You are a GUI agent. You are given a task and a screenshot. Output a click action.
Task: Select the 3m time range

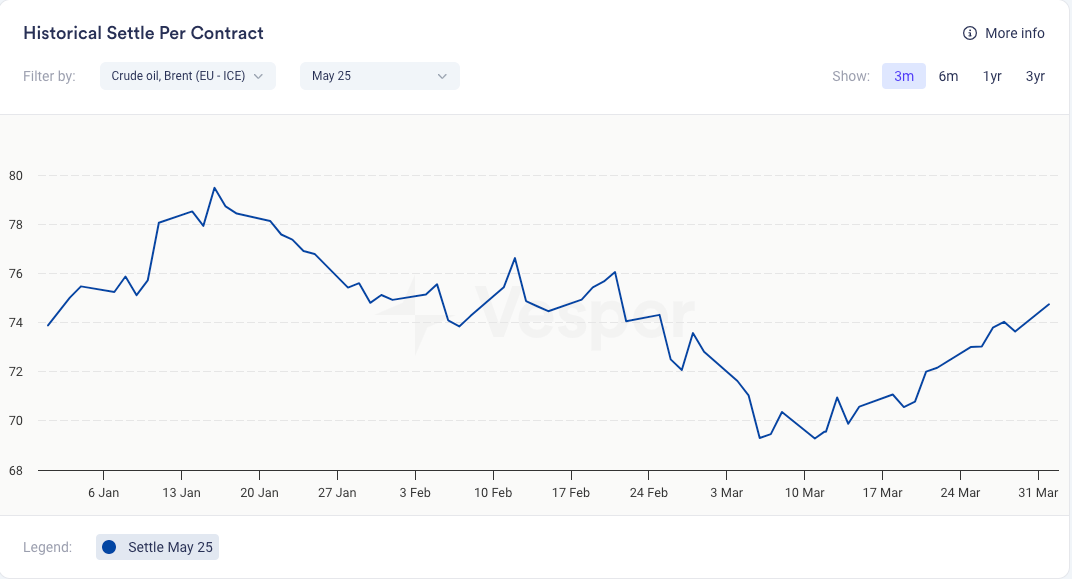[x=904, y=76]
